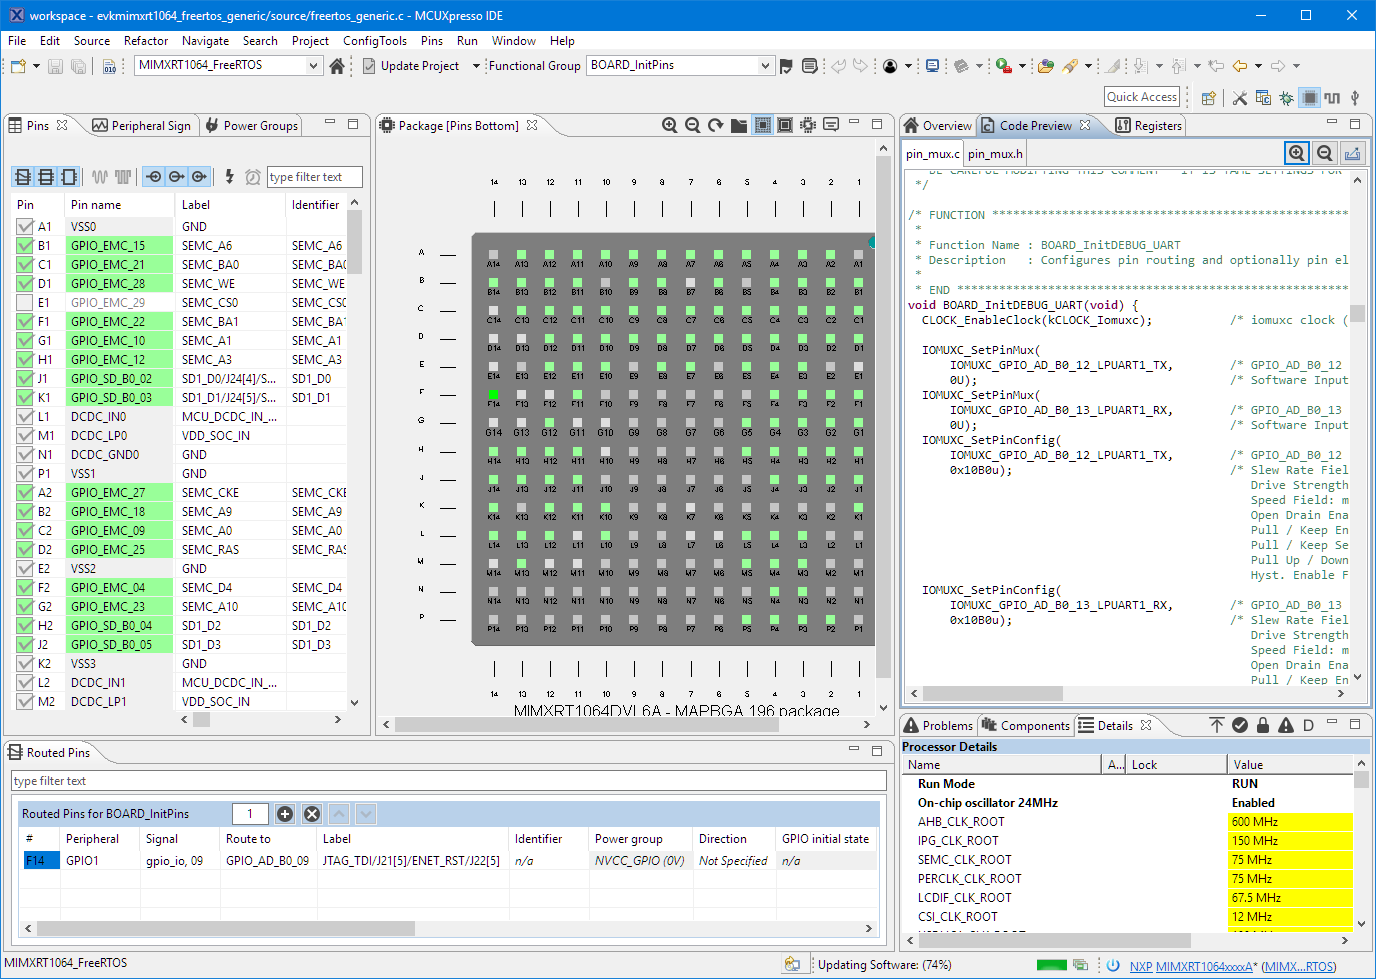Zoom out in Code Preview panel
This screenshot has width=1376, height=979.
[1324, 153]
